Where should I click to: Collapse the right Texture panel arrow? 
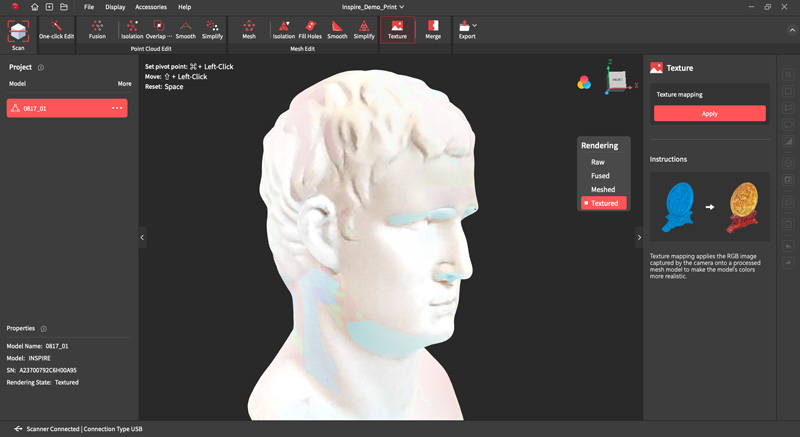click(639, 238)
